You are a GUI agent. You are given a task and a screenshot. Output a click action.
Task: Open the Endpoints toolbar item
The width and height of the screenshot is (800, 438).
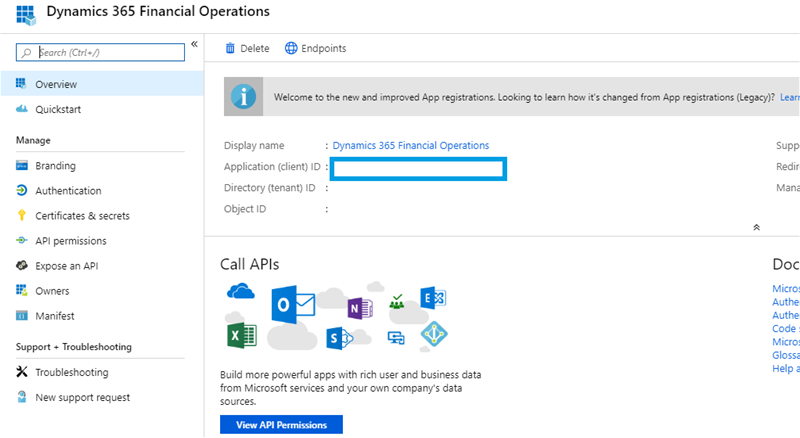click(x=315, y=48)
